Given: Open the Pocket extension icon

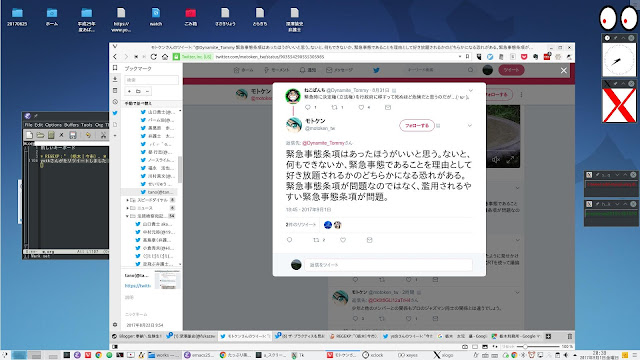Looking at the screenshot, I should pos(524,57).
